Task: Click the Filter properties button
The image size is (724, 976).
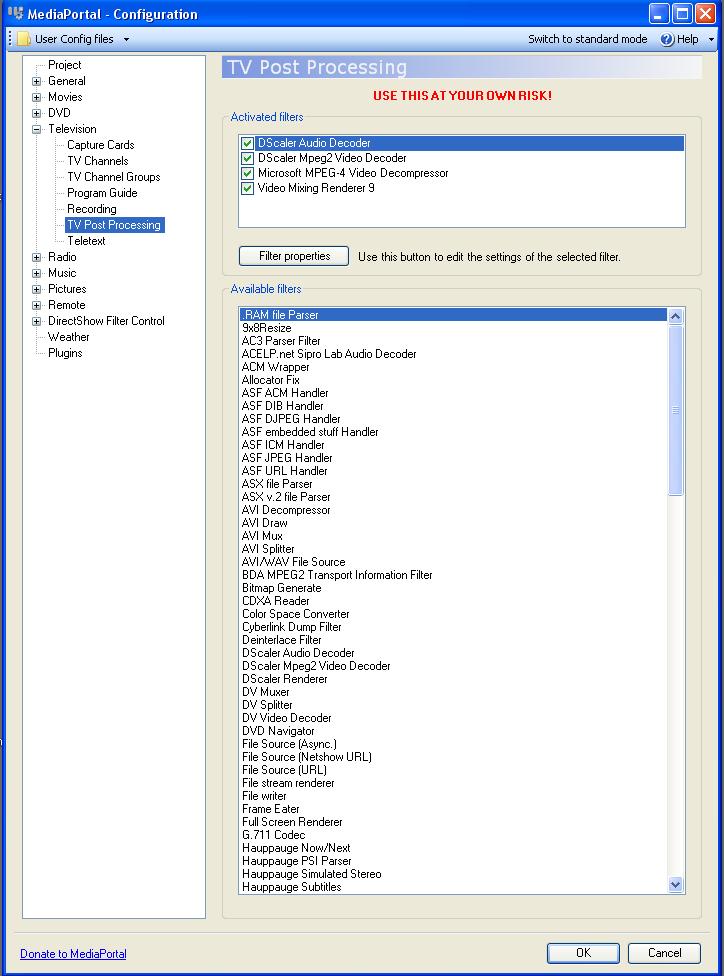Action: [294, 256]
